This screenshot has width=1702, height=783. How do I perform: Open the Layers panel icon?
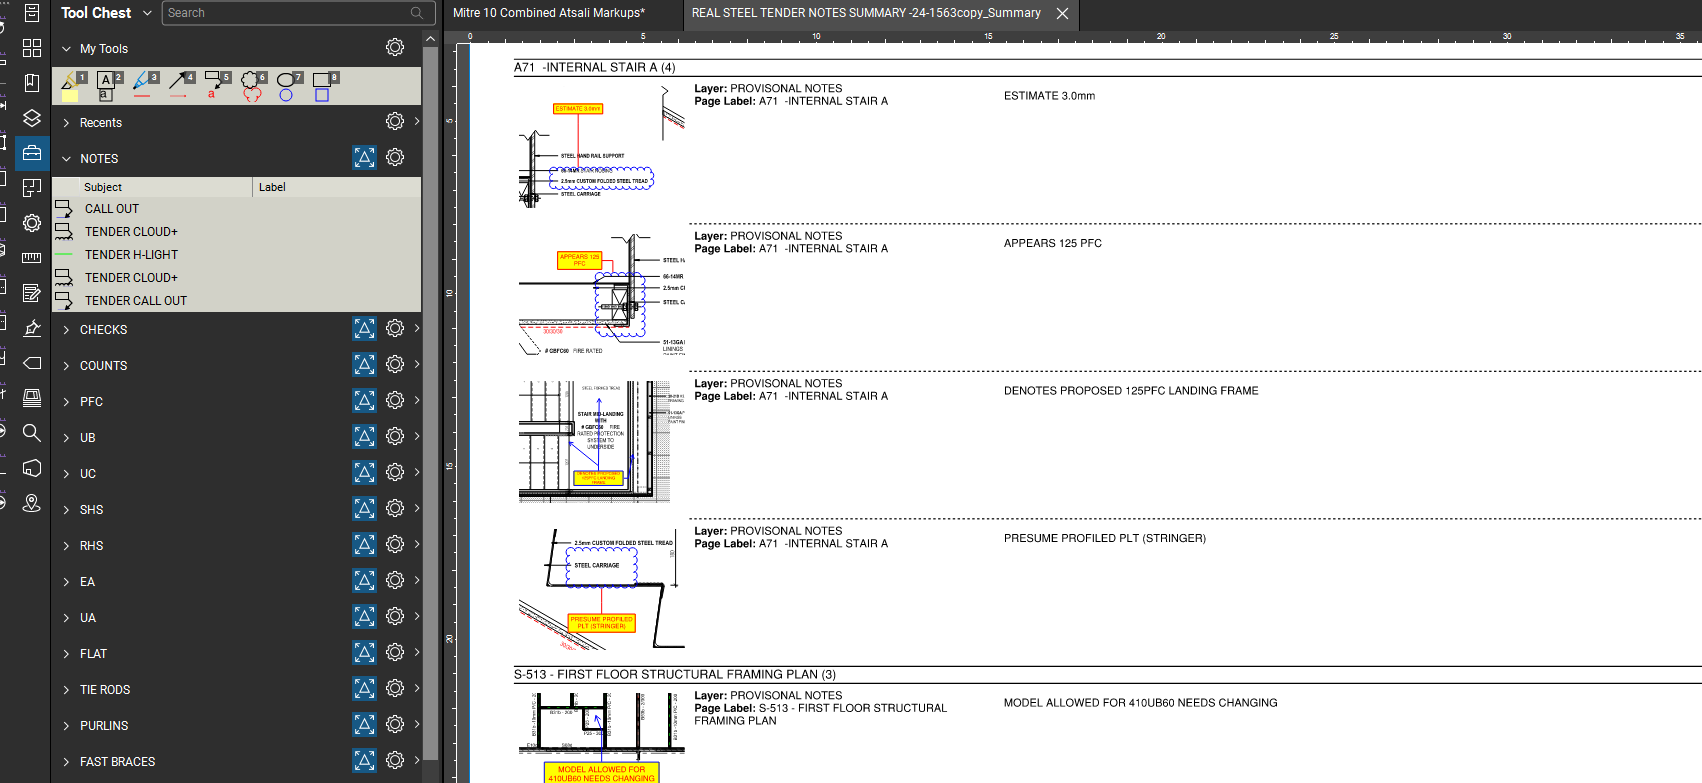(32, 118)
